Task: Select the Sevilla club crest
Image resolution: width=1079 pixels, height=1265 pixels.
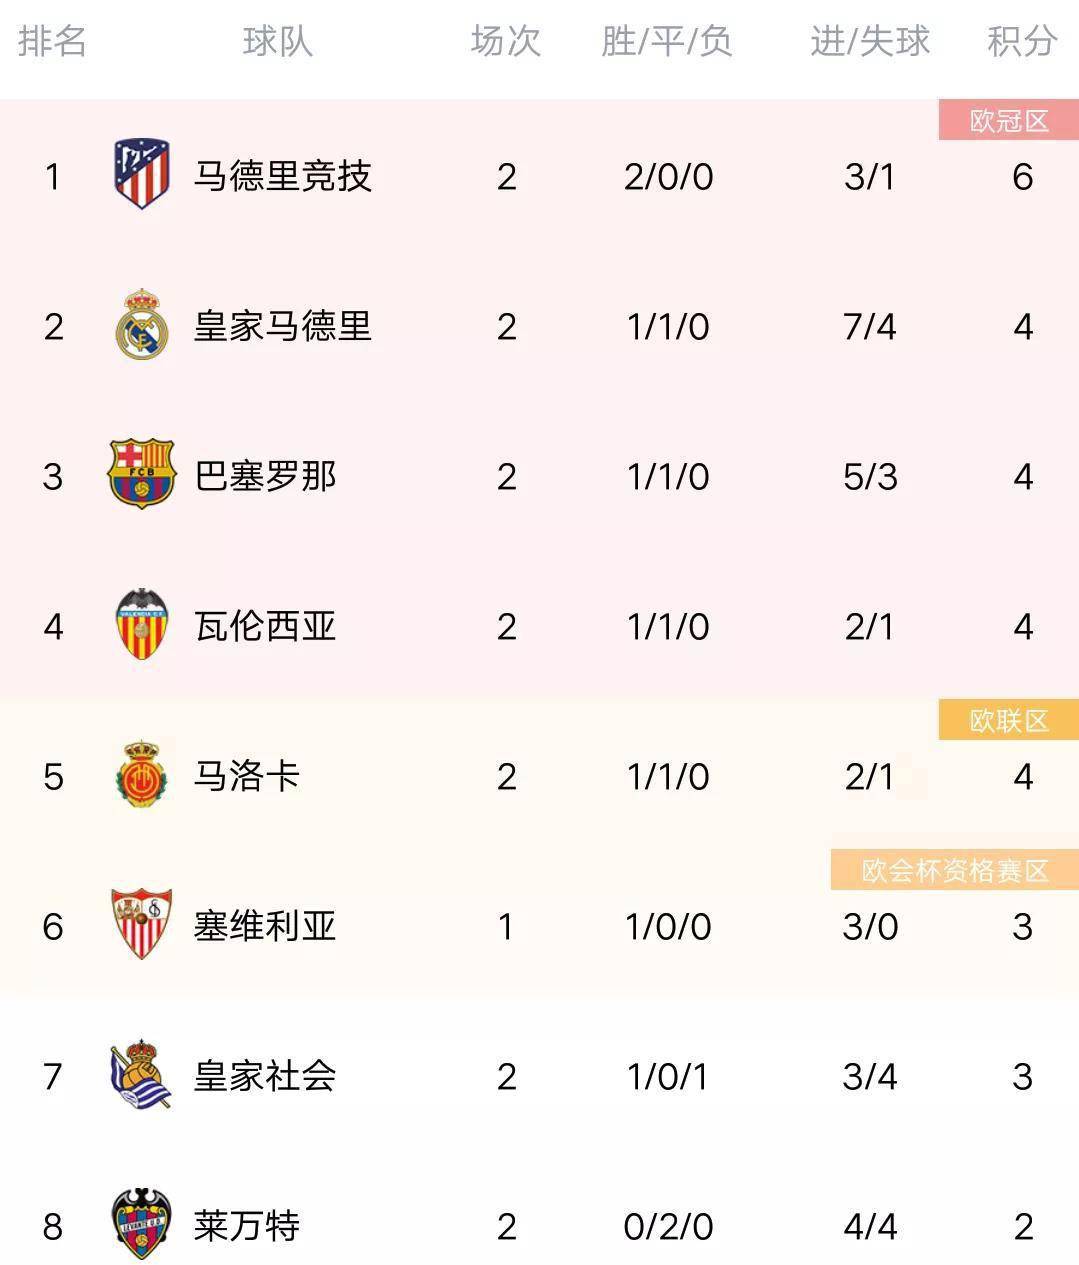Action: coord(141,924)
